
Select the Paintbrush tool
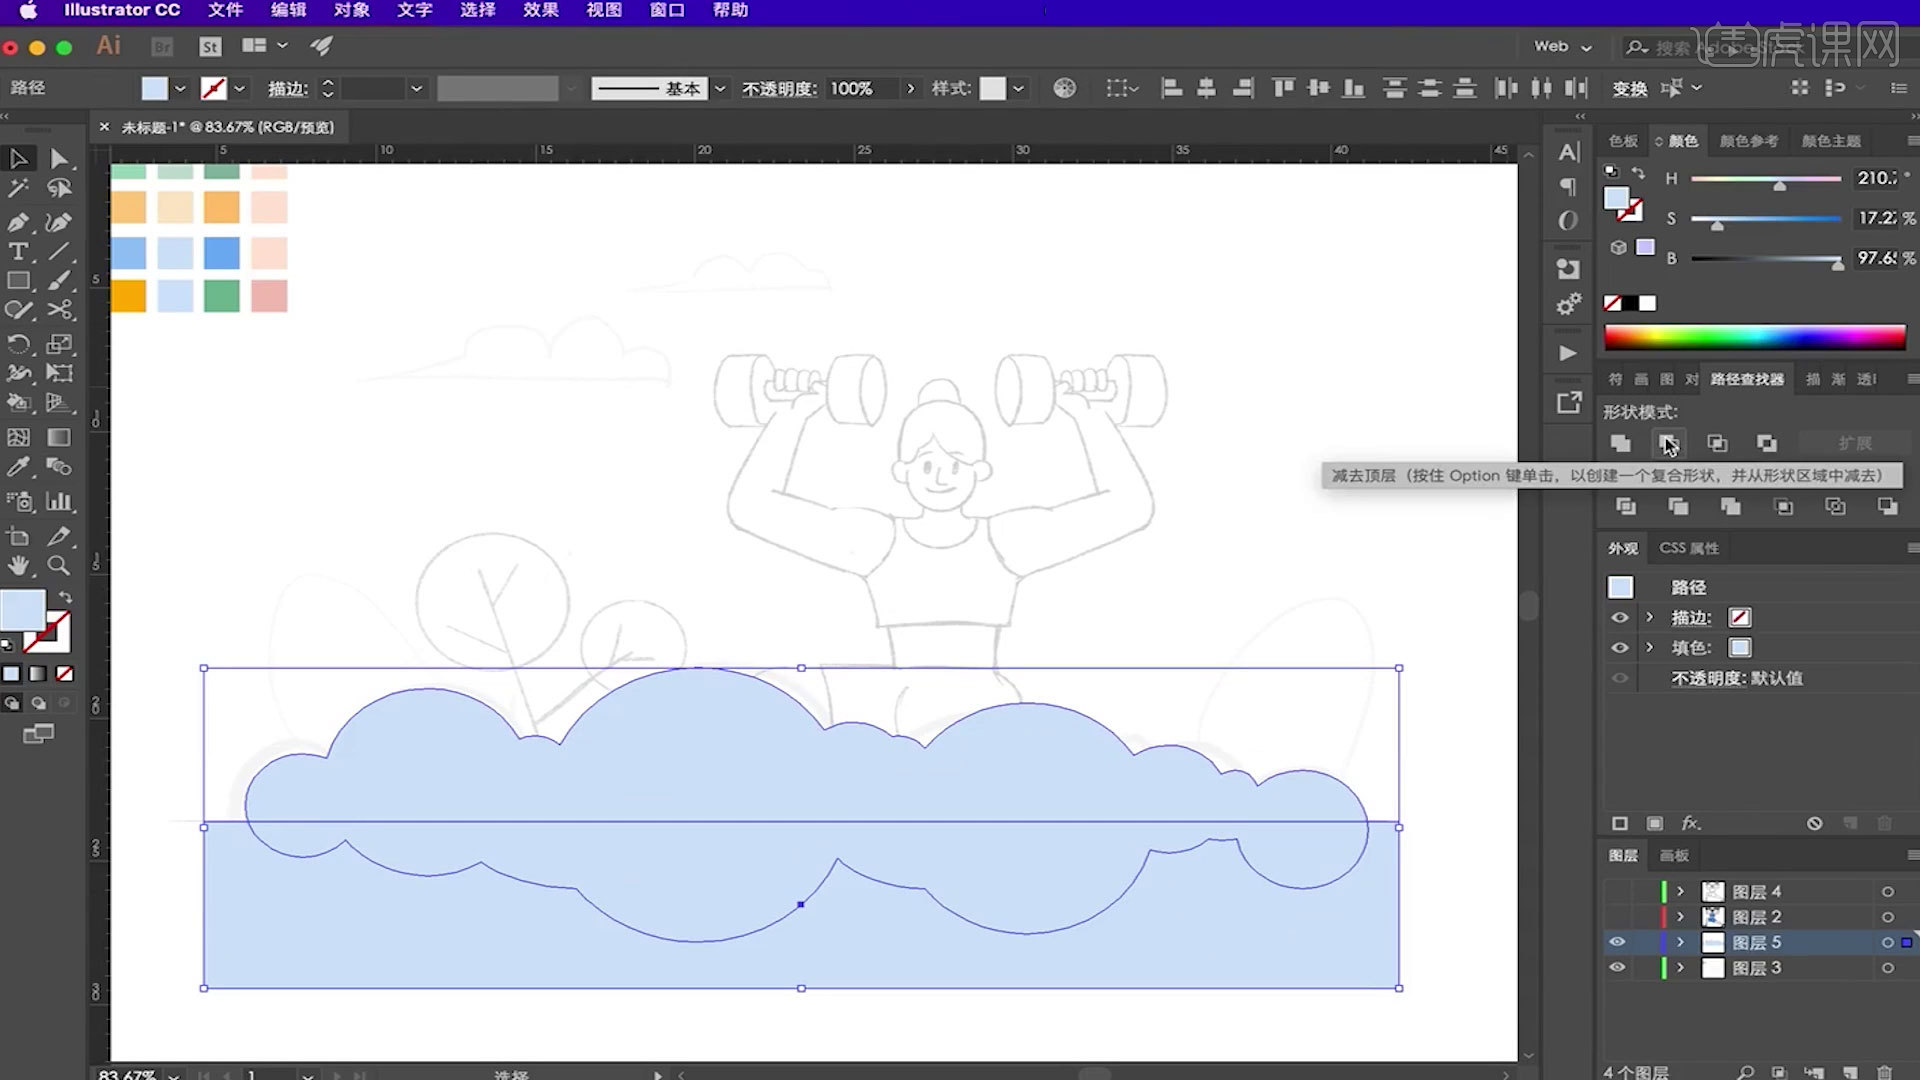click(59, 281)
